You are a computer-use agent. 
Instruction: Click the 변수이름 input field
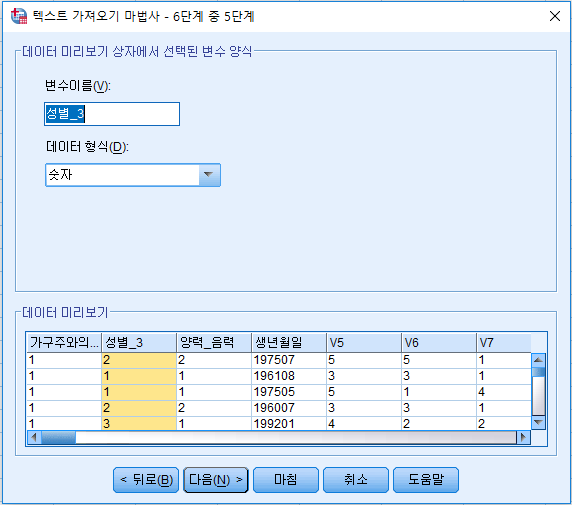(112, 114)
